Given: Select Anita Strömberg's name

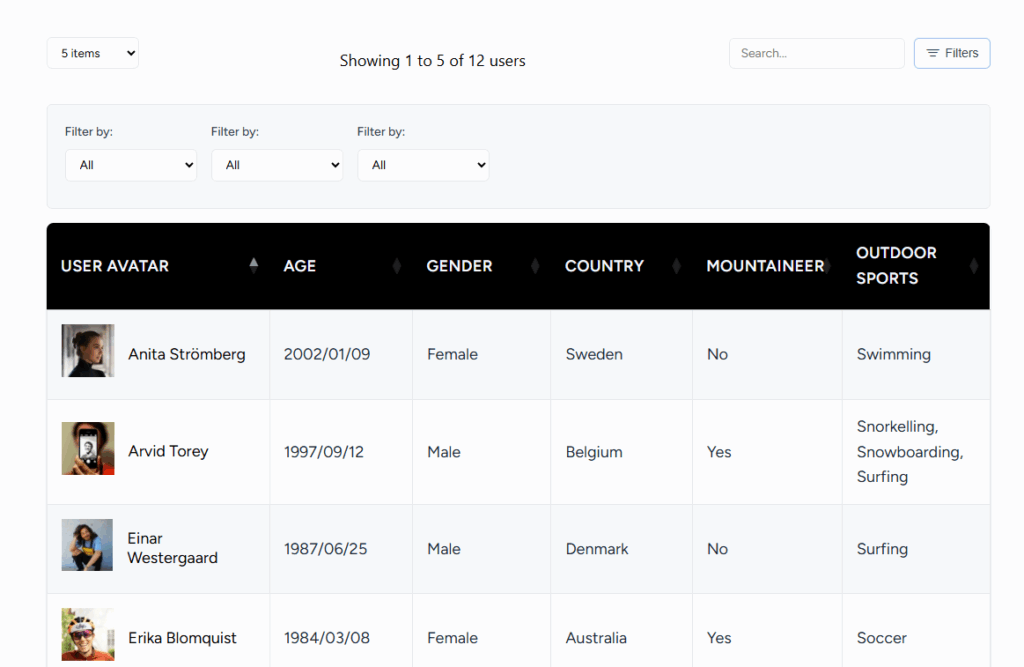Looking at the screenshot, I should [x=185, y=354].
